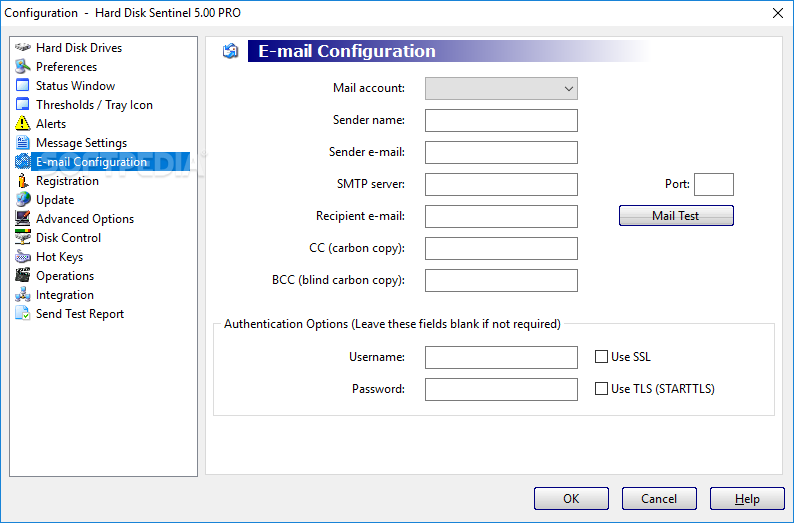
Task: Click the Recipient e-mail field
Action: 501,216
